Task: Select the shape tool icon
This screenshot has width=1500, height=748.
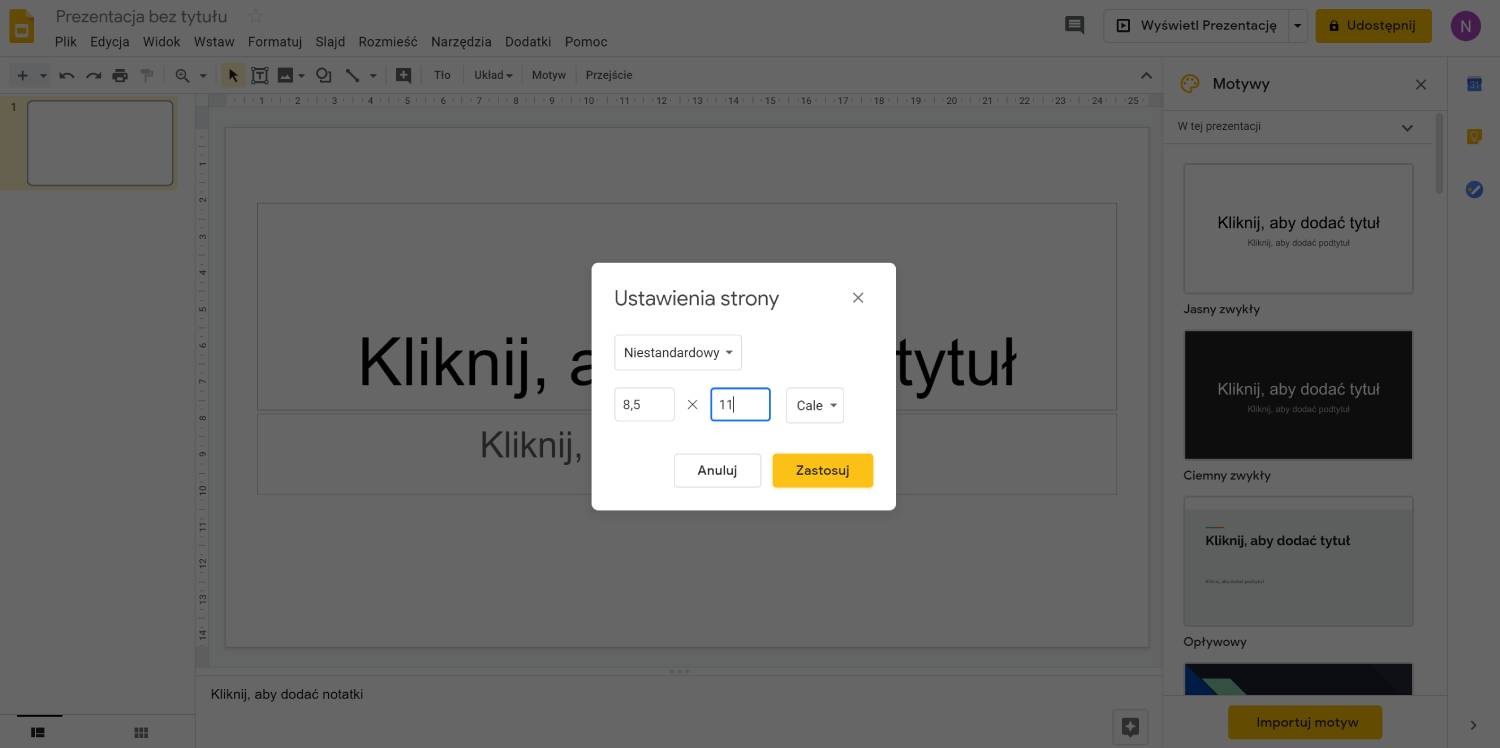Action: tap(323, 75)
